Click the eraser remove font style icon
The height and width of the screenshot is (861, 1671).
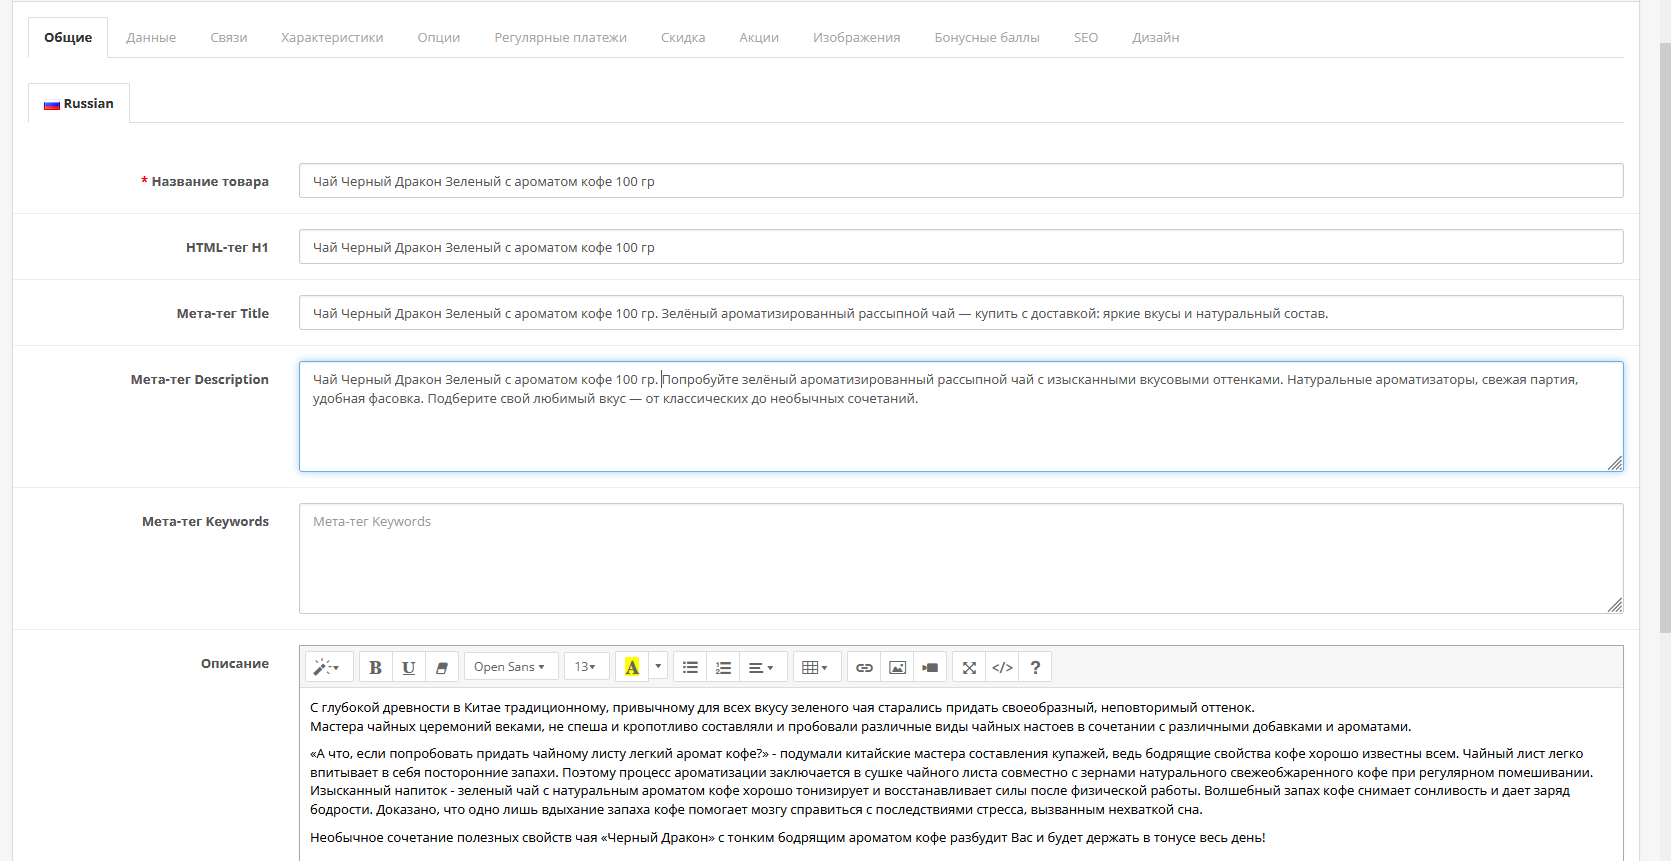pos(441,667)
